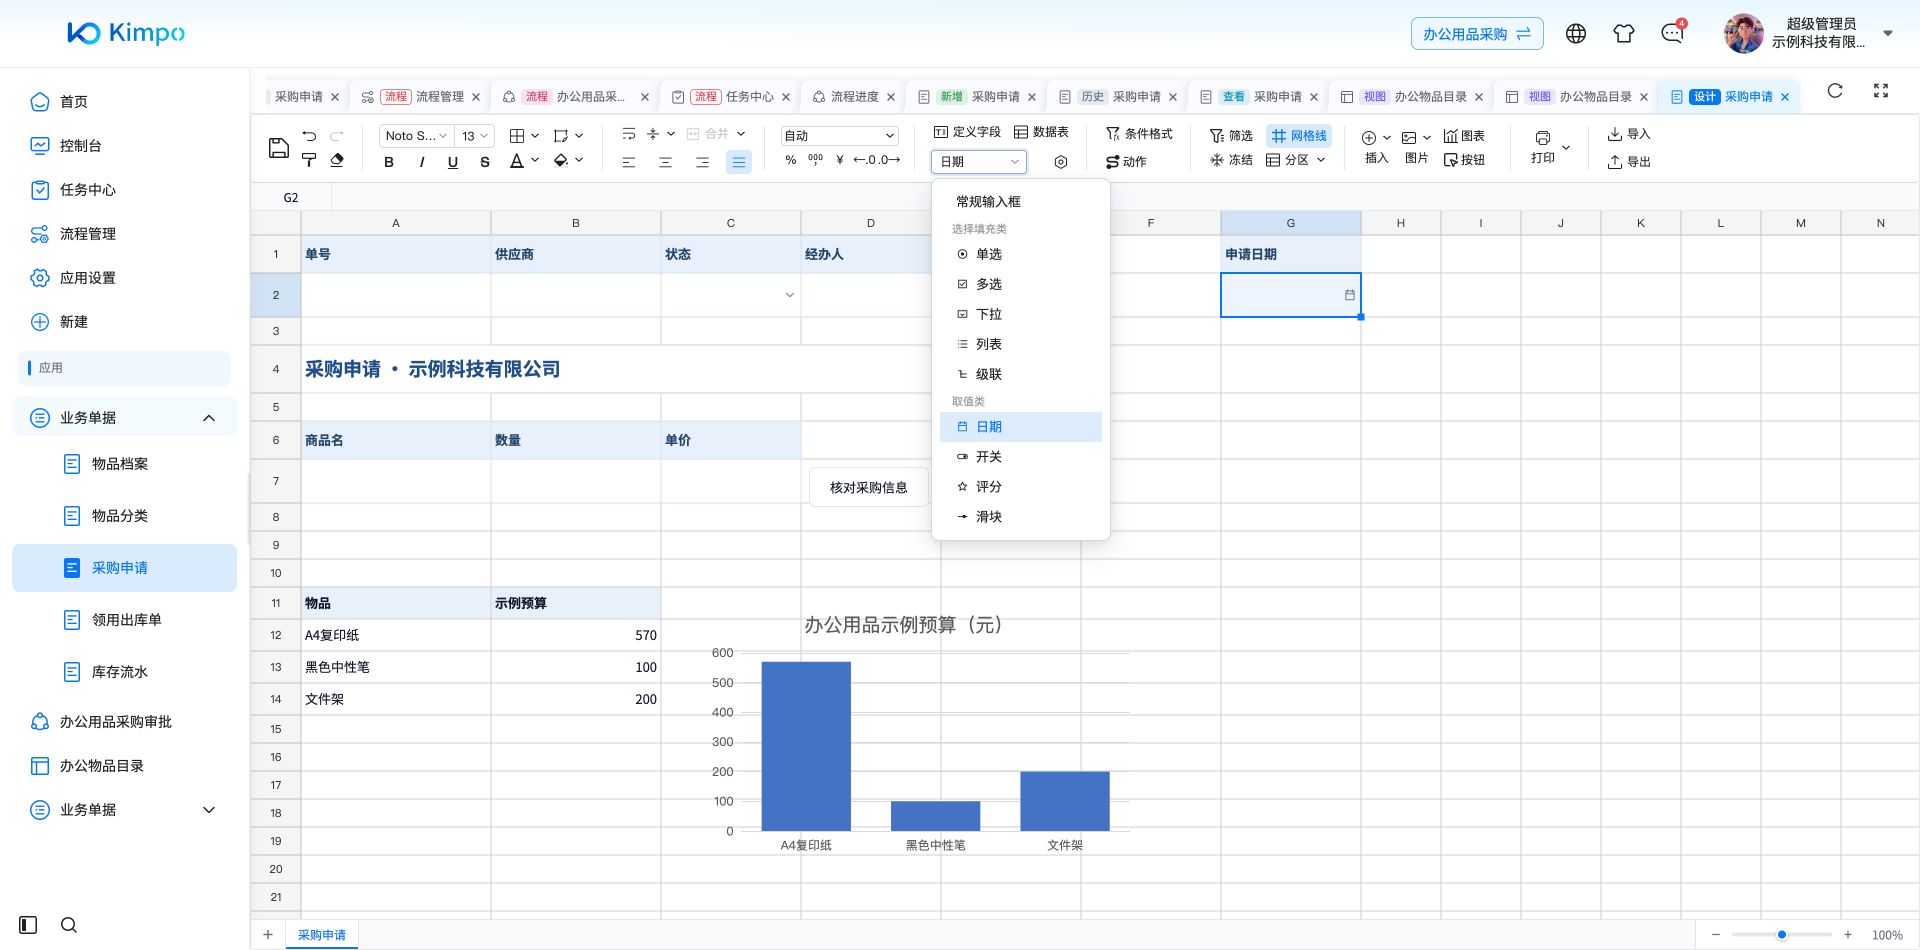Screen dimensions: 1920x950
Task: Open the font family dropdown
Action: tap(416, 136)
